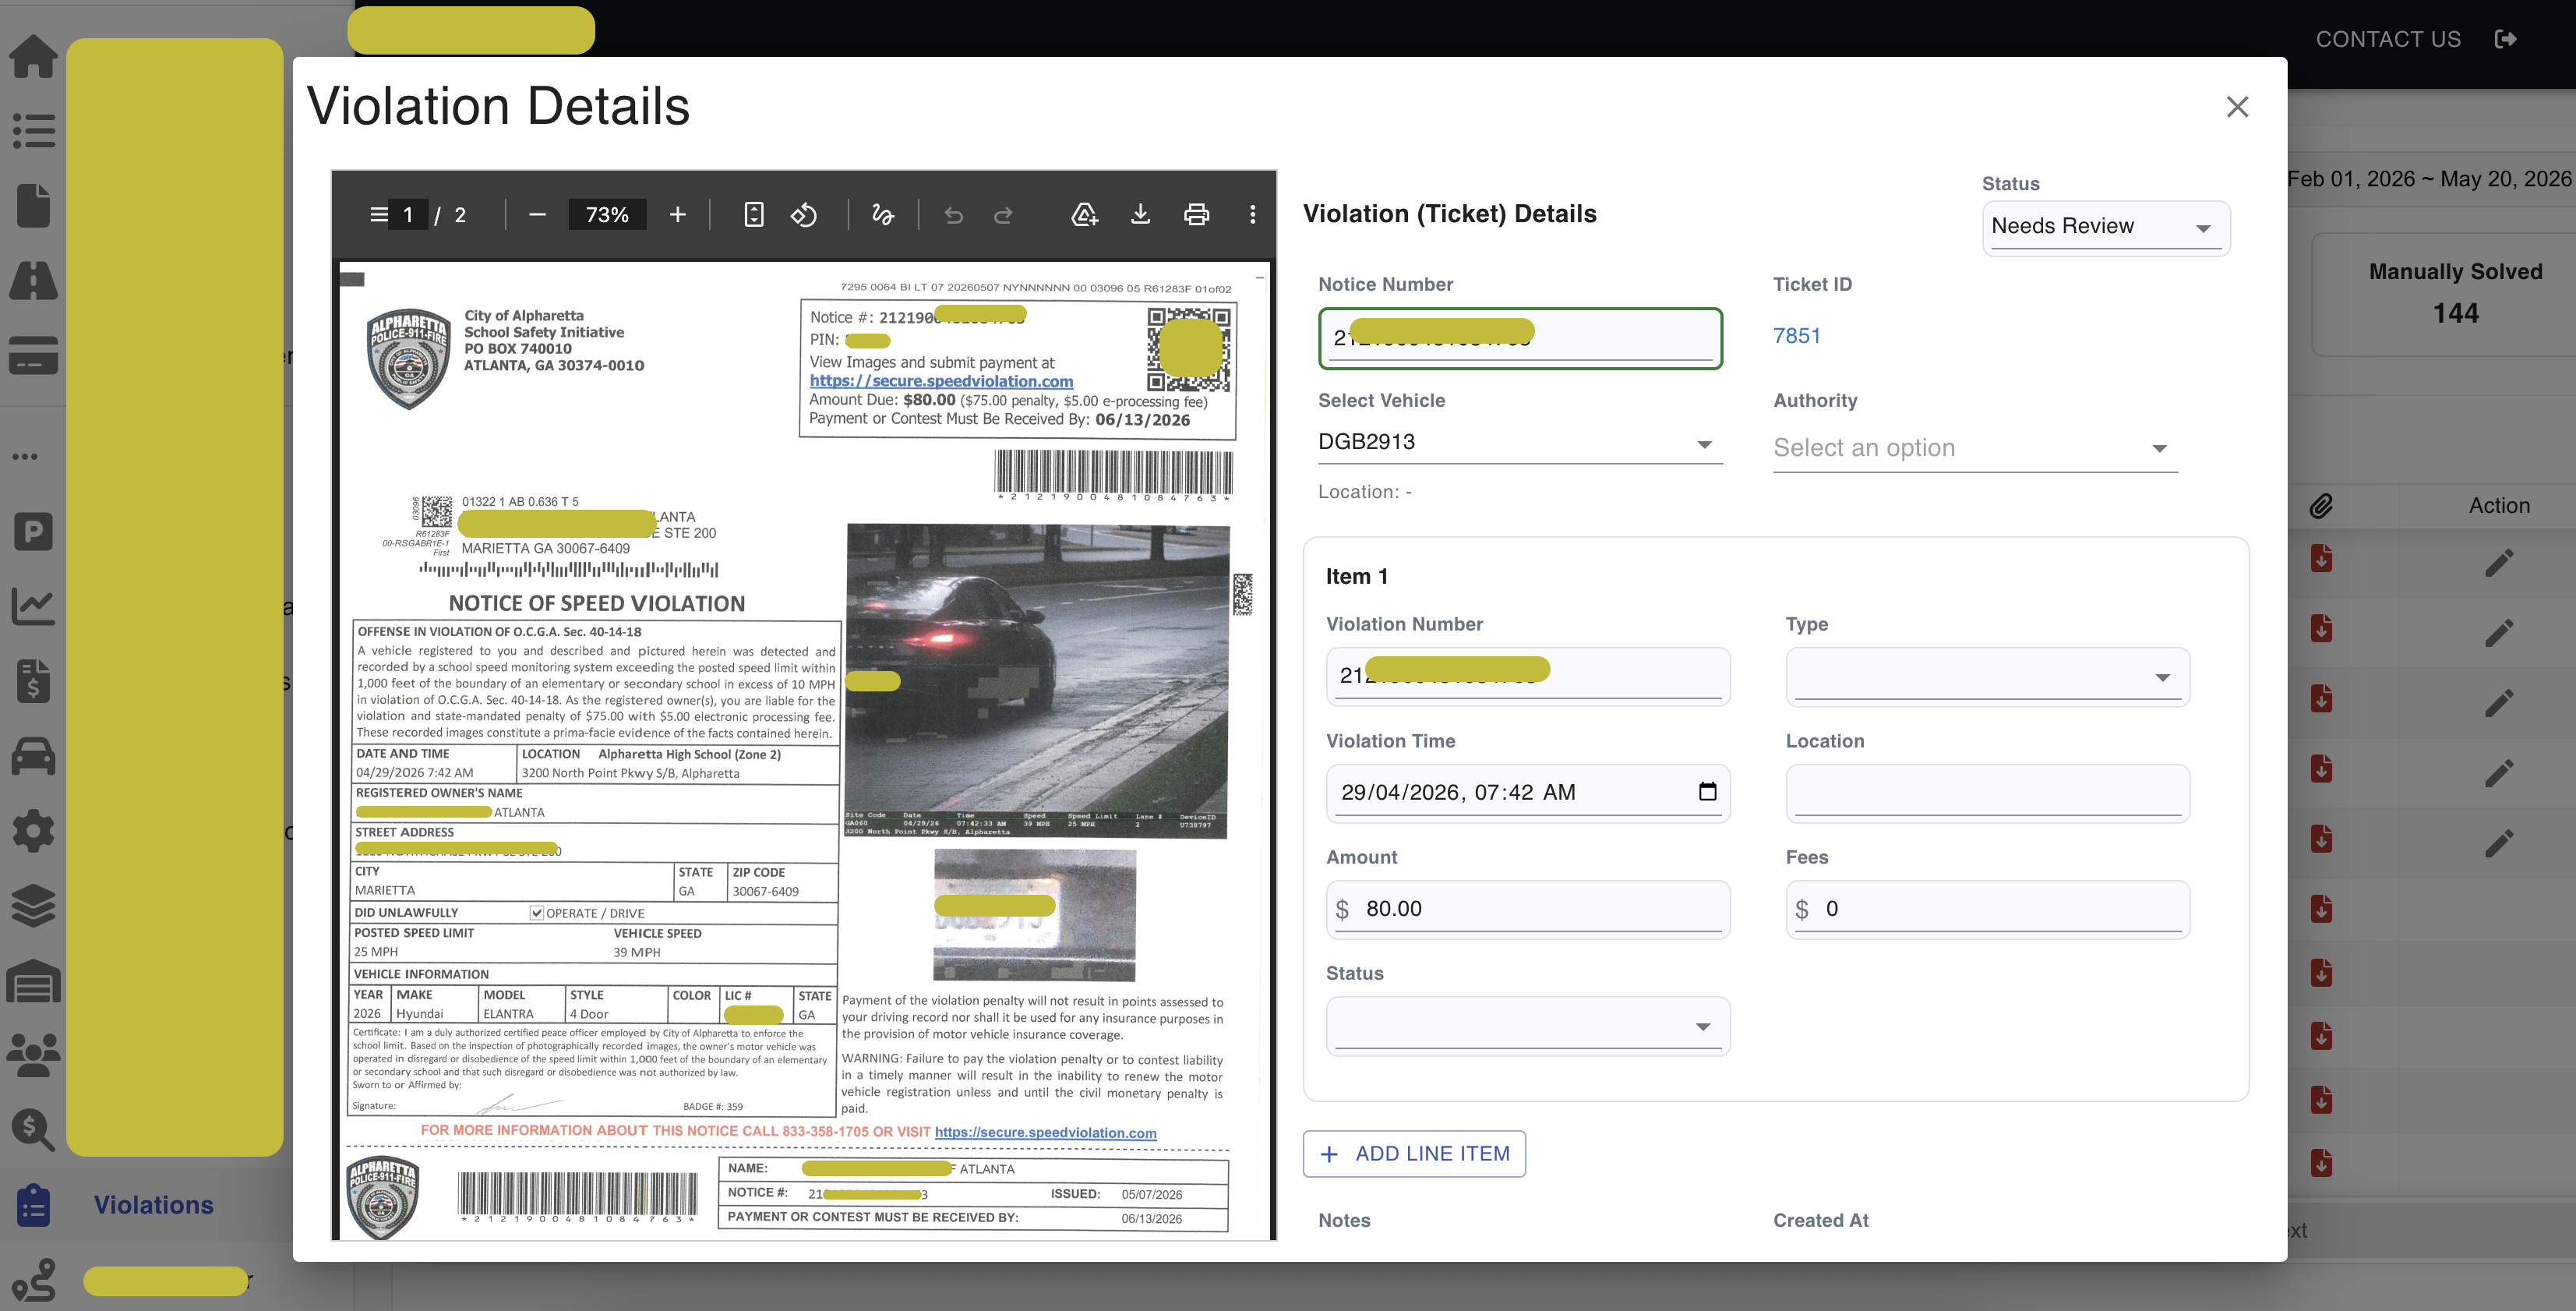Select Violations in the sidebar menu
2576x1311 pixels.
point(154,1205)
